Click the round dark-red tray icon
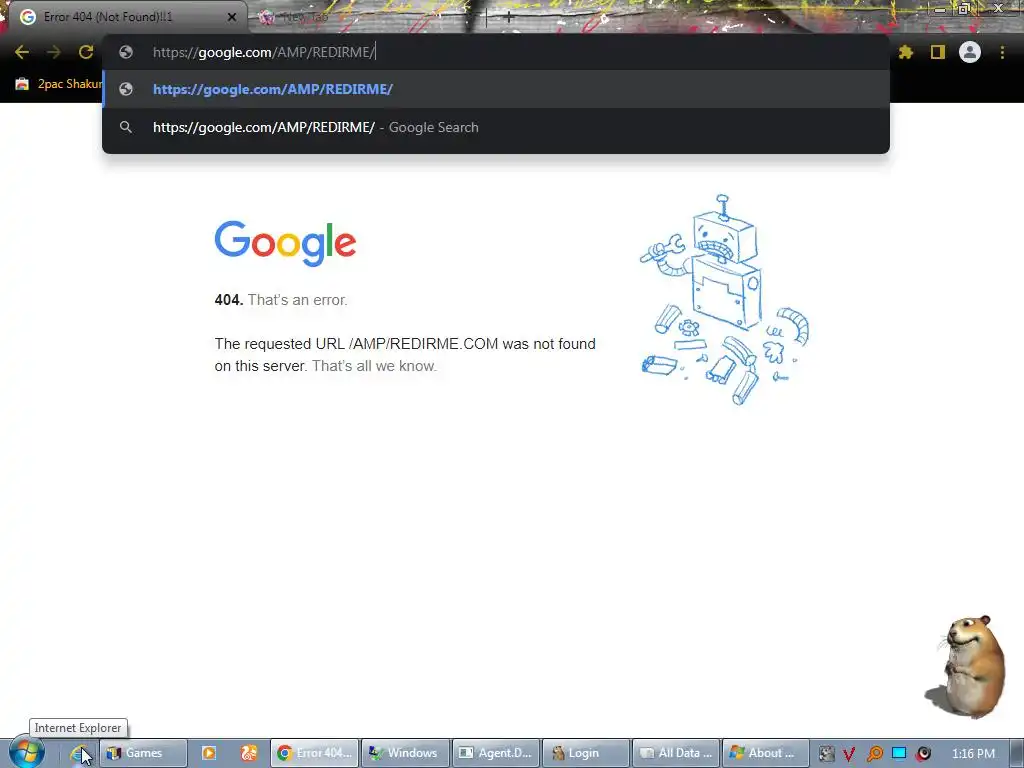This screenshot has width=1024, height=768. 923,754
